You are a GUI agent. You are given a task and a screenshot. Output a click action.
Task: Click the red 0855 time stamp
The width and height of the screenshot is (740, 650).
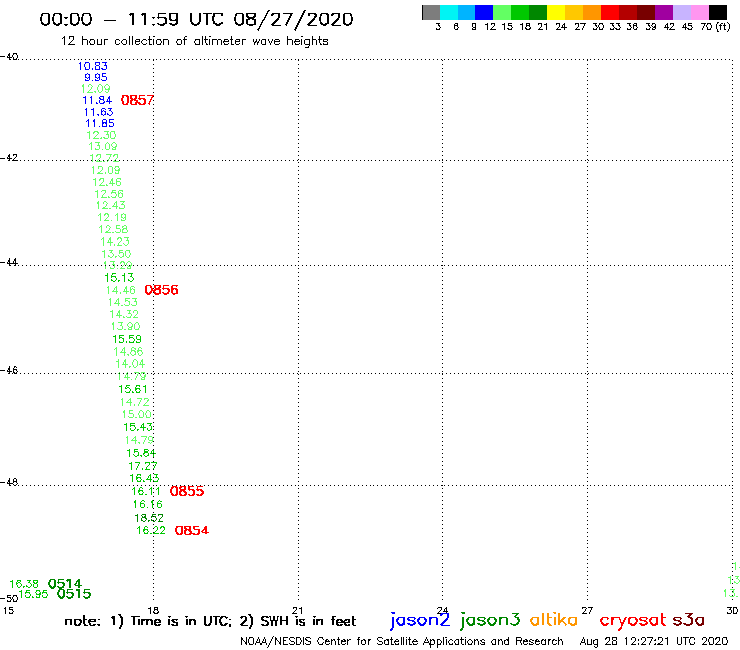pyautogui.click(x=187, y=491)
